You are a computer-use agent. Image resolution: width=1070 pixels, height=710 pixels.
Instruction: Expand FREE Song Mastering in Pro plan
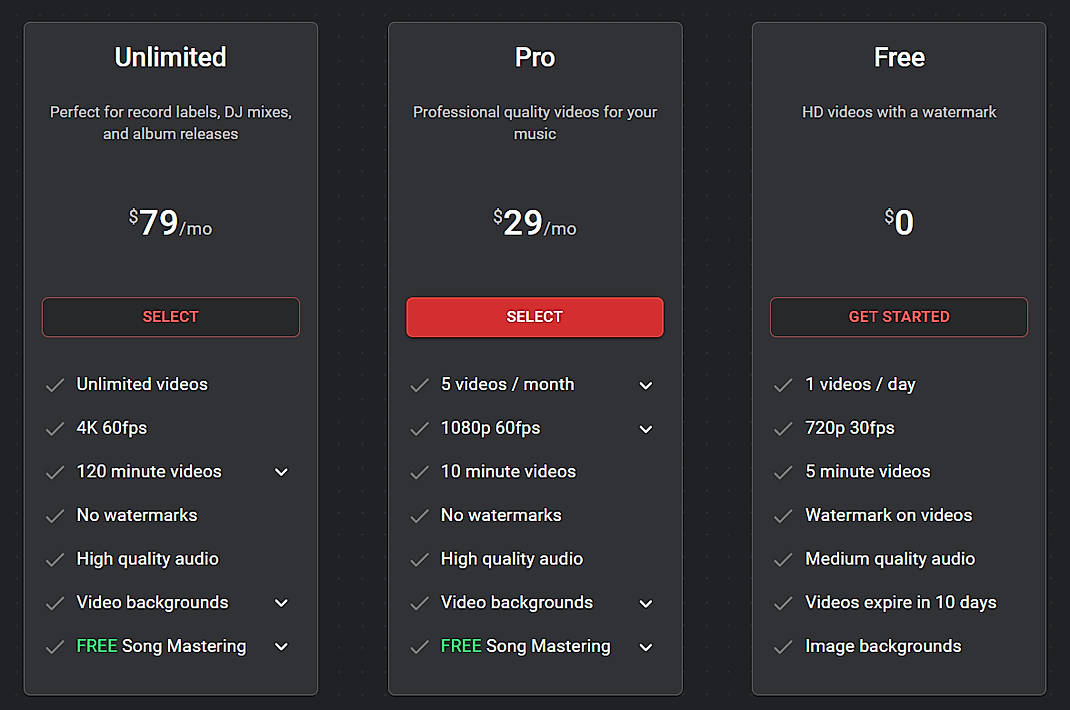[x=646, y=647]
